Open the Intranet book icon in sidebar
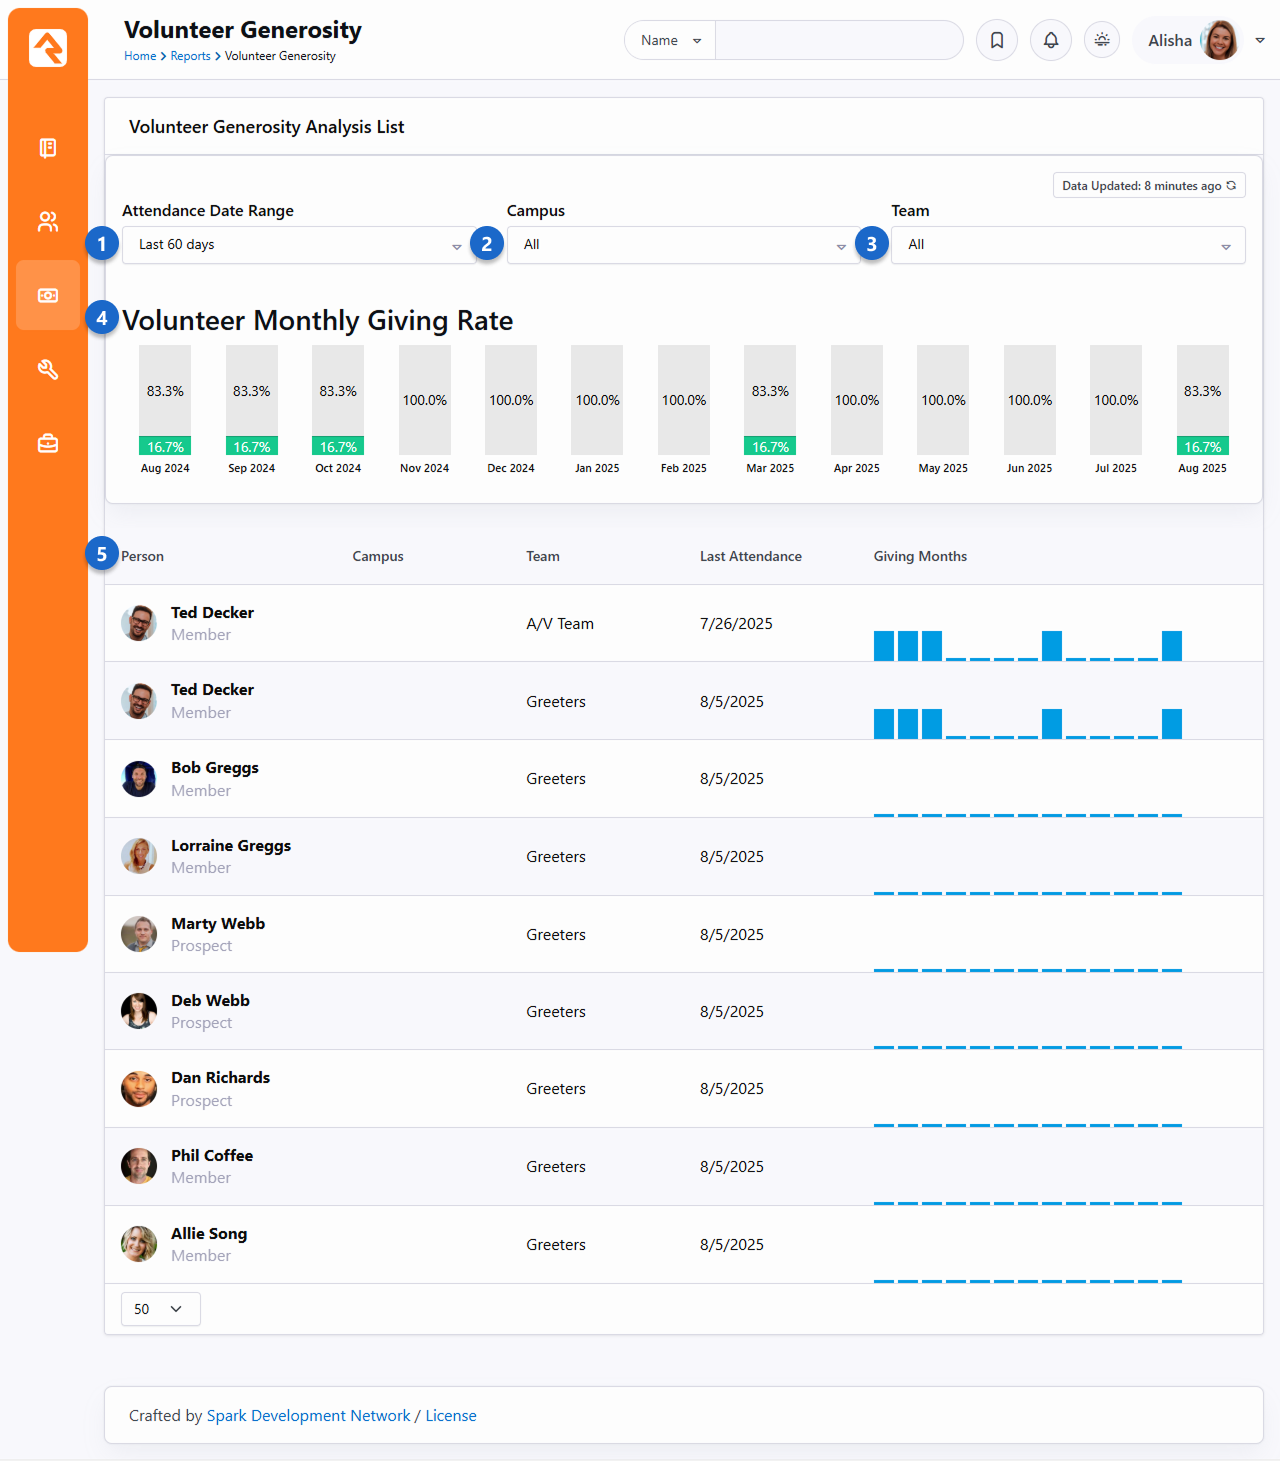The image size is (1280, 1461). (48, 148)
